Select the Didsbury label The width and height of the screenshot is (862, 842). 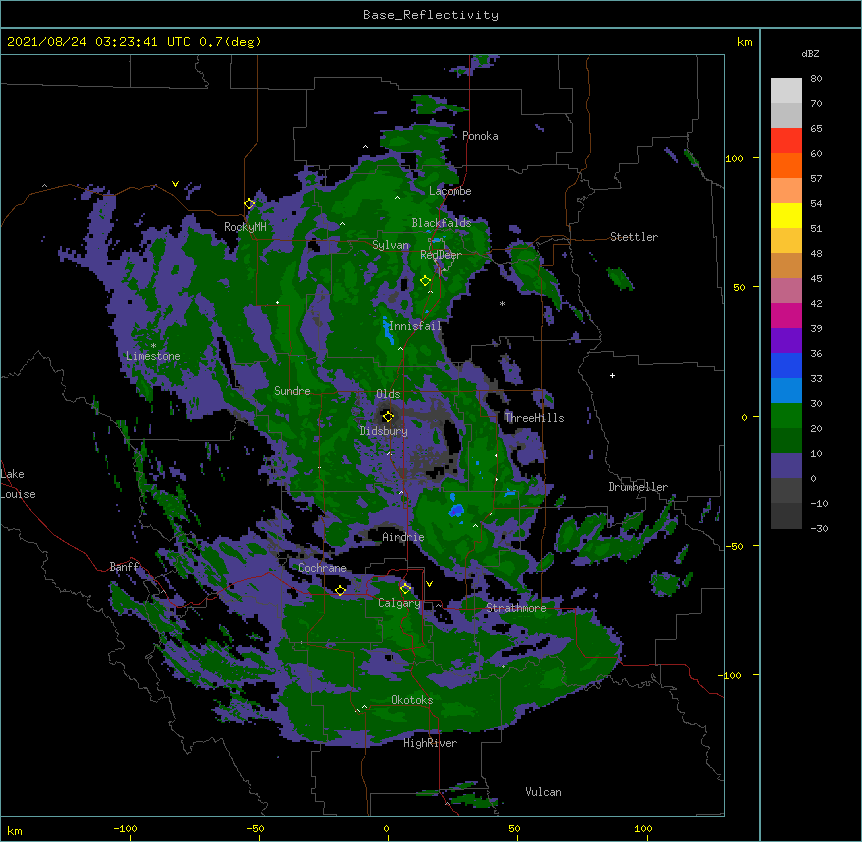pyautogui.click(x=383, y=431)
